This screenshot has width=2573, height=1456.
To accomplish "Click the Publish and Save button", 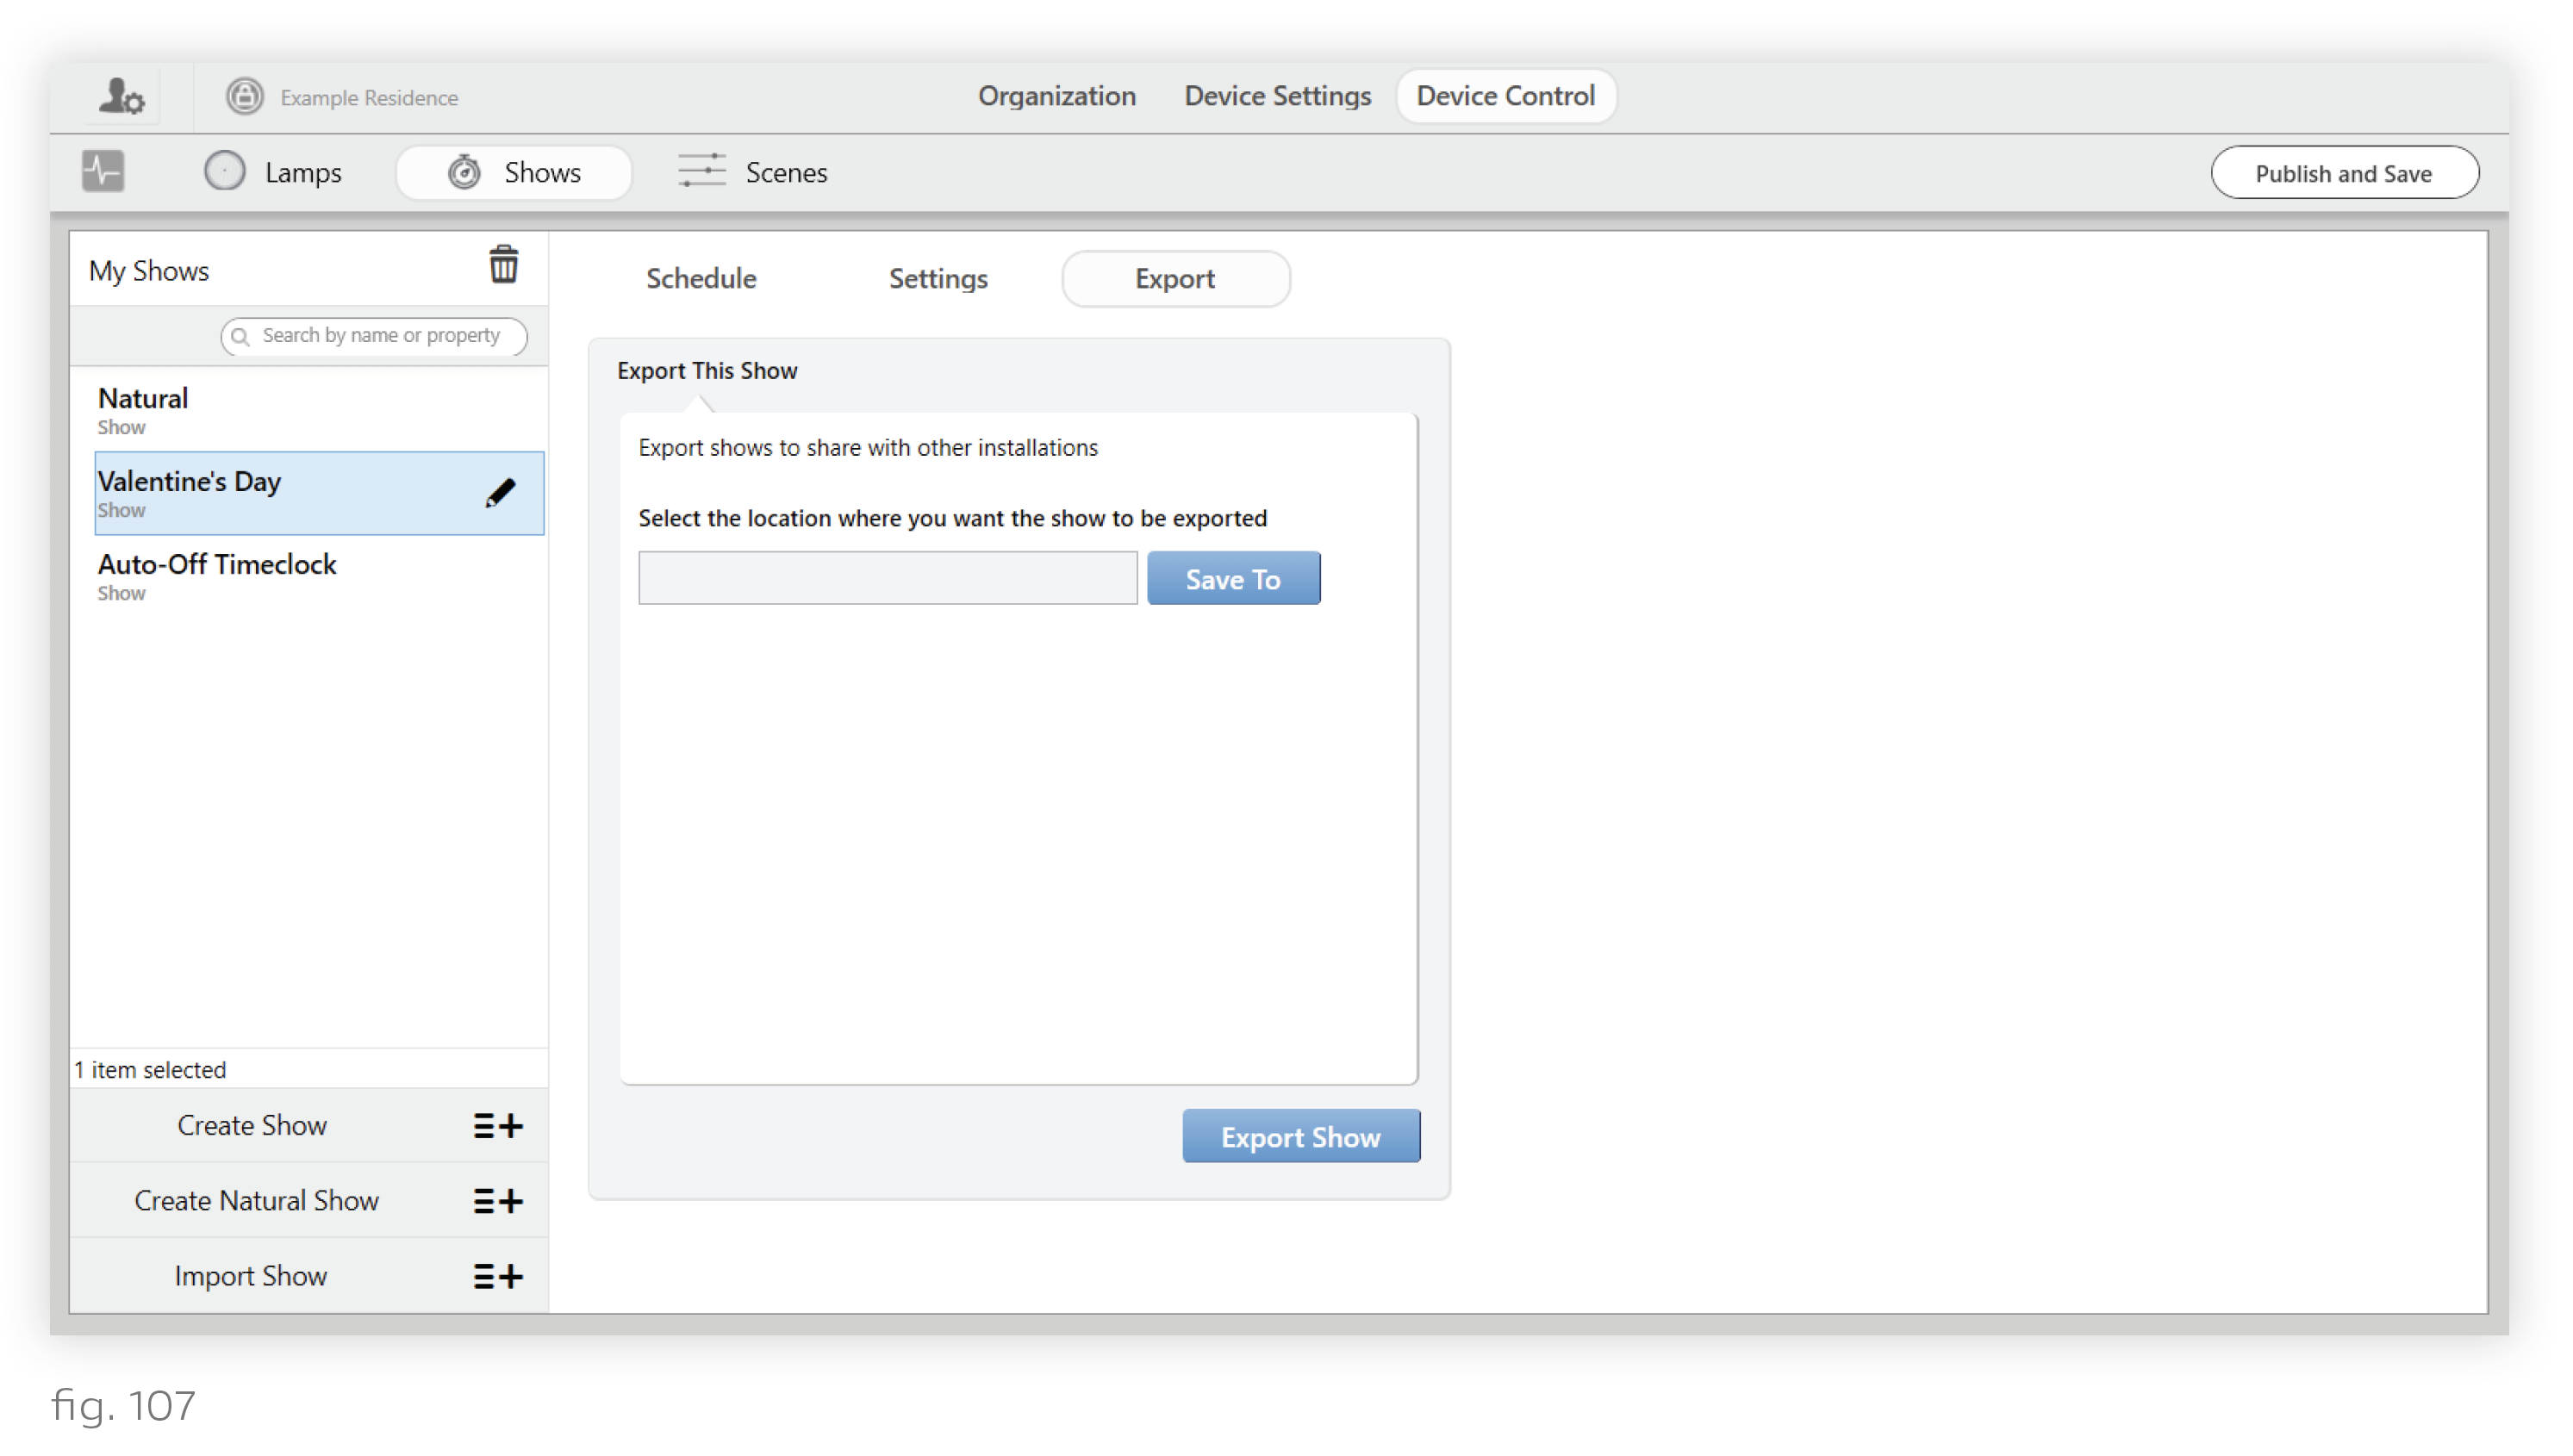I will click(2343, 171).
